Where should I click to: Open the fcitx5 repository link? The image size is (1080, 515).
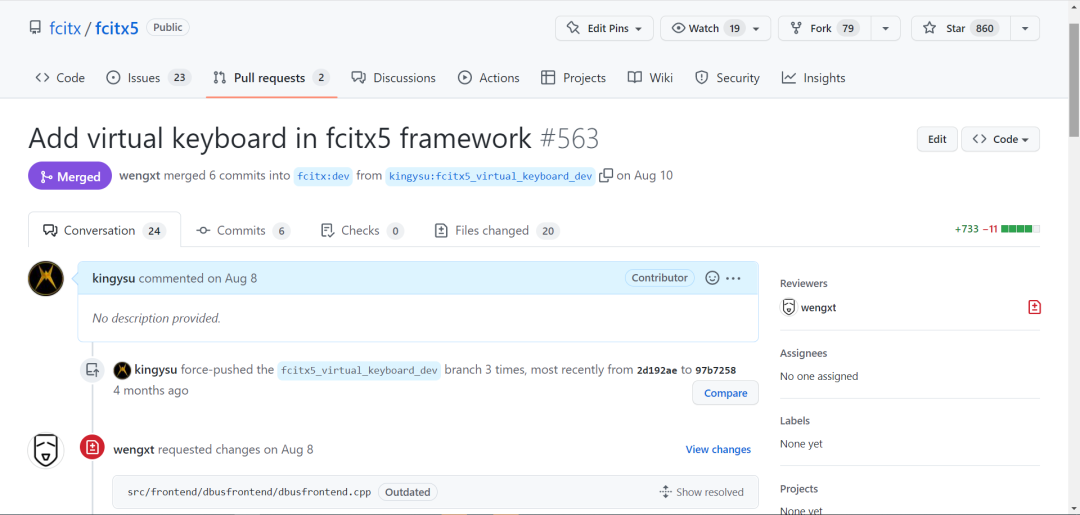tap(116, 28)
